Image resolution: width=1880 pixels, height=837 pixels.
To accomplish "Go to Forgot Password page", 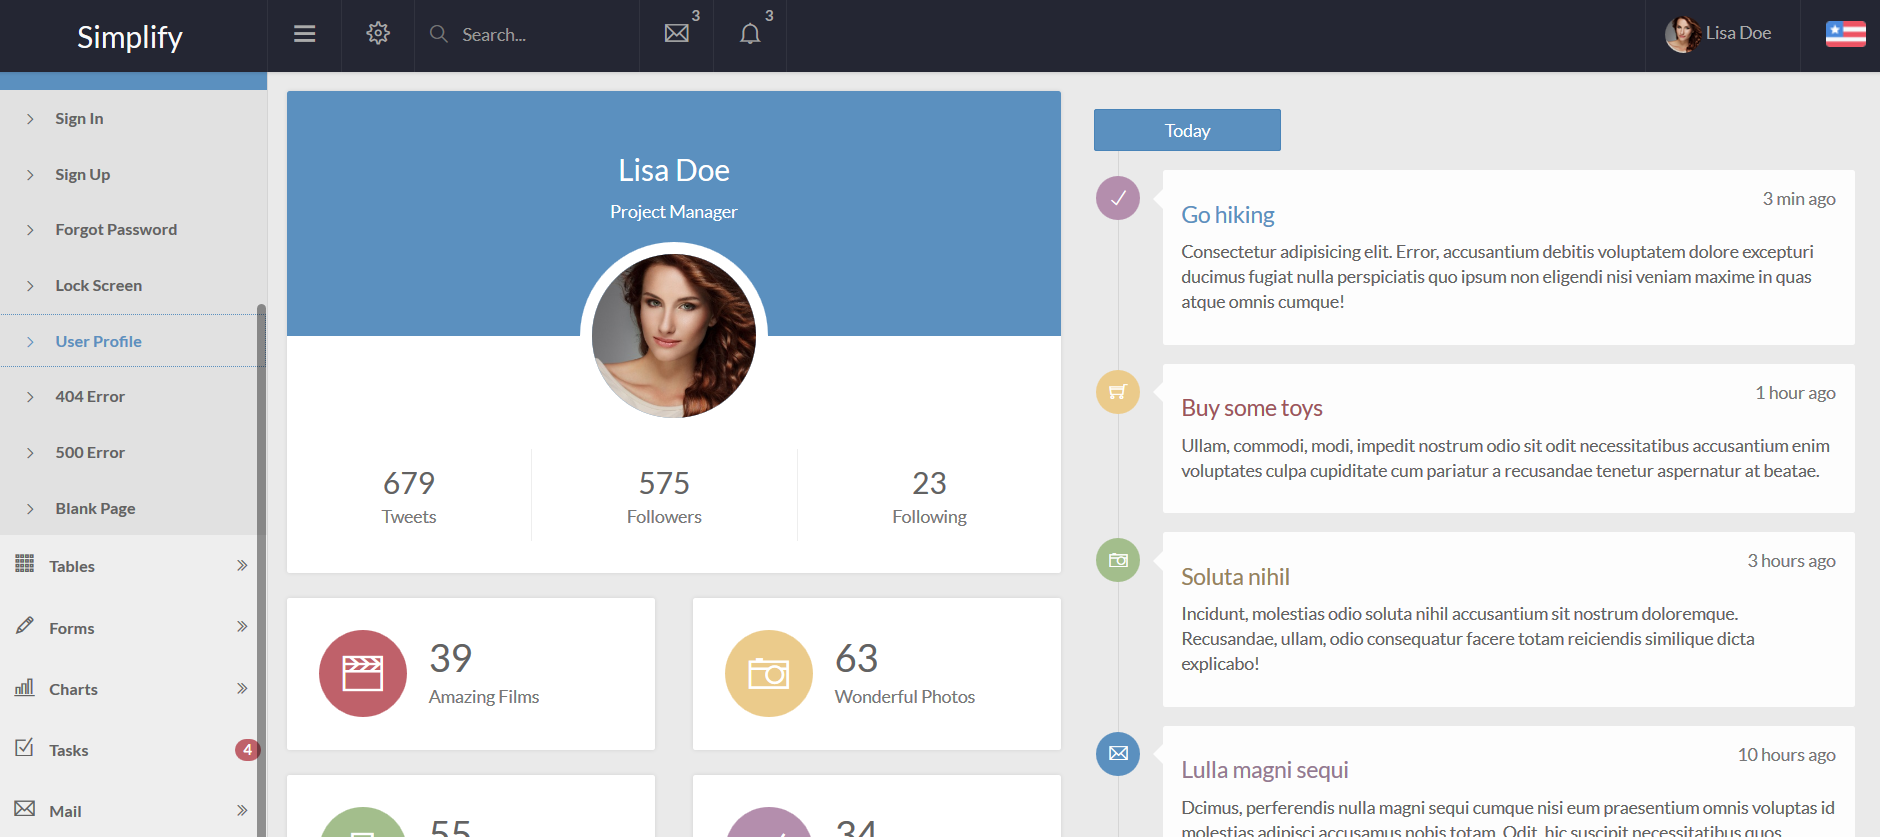I will tap(116, 230).
